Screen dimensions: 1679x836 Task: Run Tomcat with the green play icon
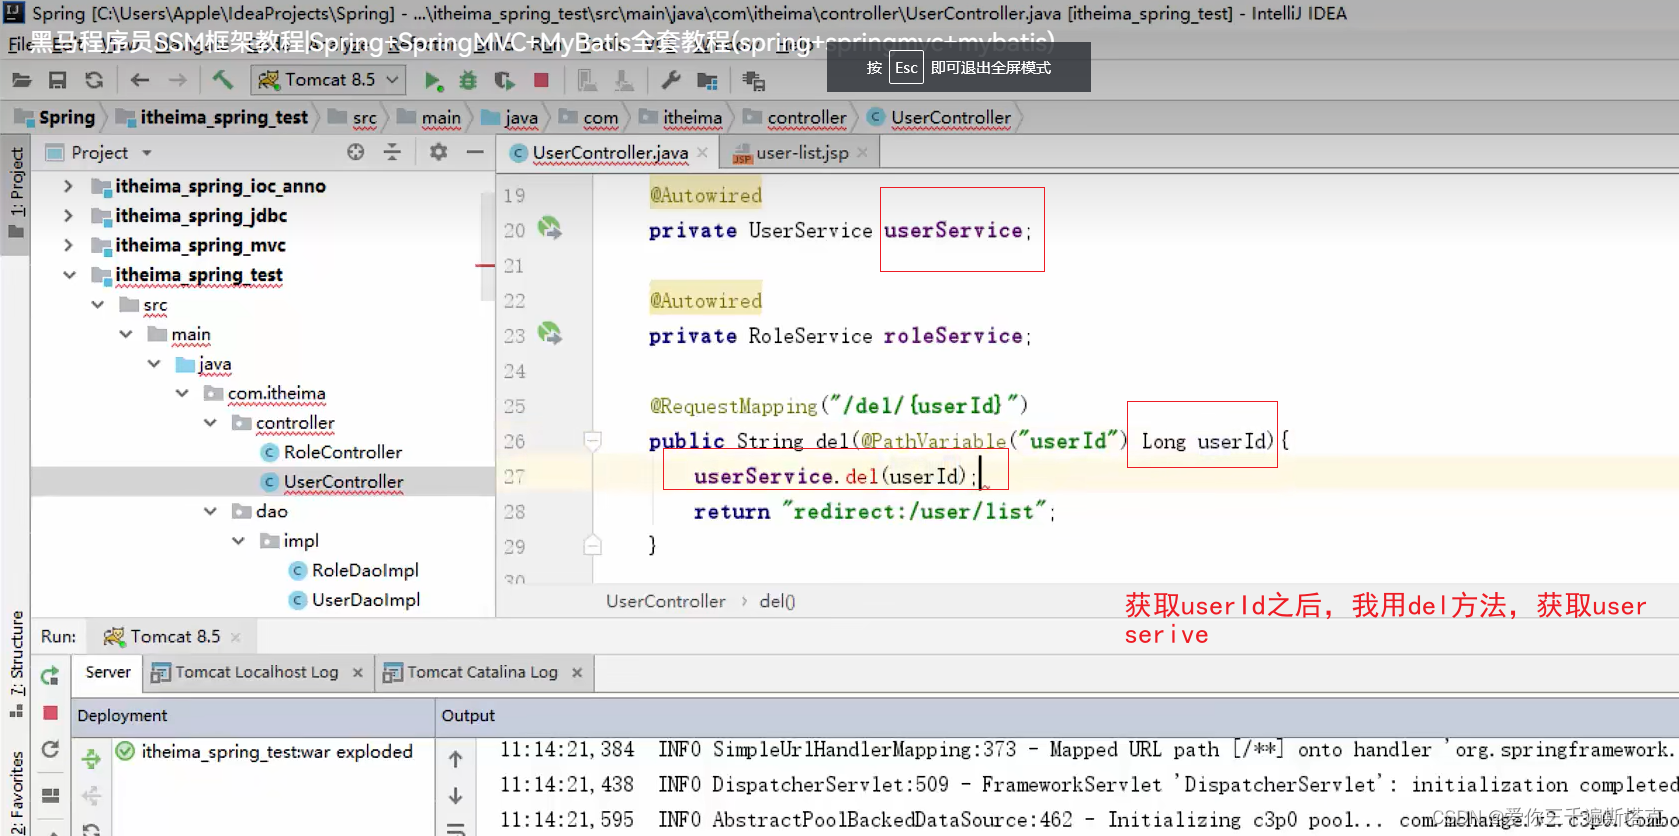pyautogui.click(x=432, y=80)
